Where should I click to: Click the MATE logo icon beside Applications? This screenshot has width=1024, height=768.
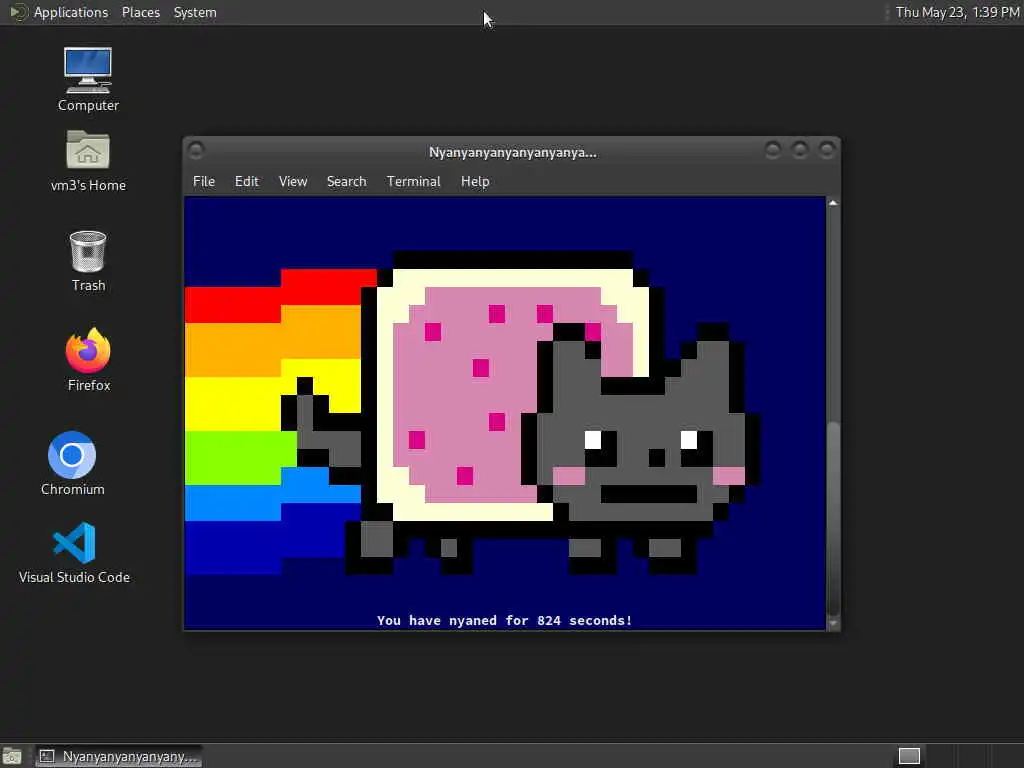click(18, 12)
